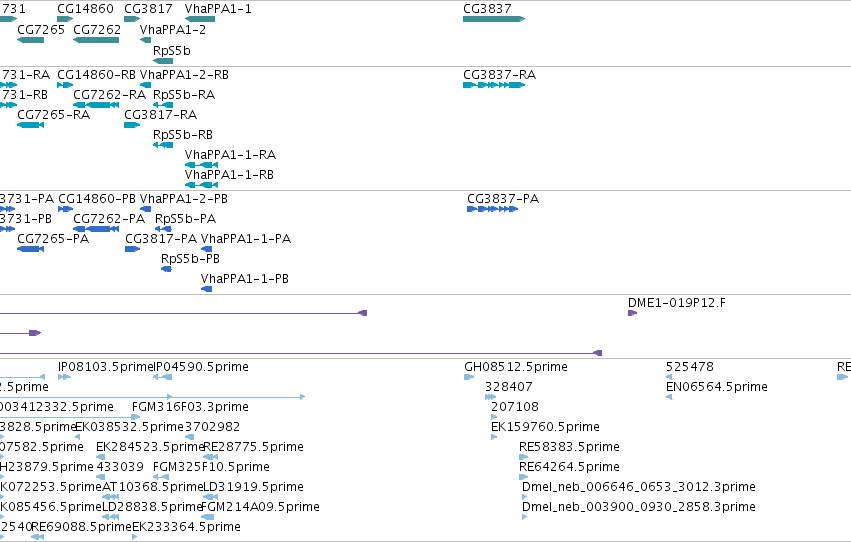Viewport: 851px width, 542px height.
Task: Select the CG7265 gene label
Action: (x=41, y=30)
